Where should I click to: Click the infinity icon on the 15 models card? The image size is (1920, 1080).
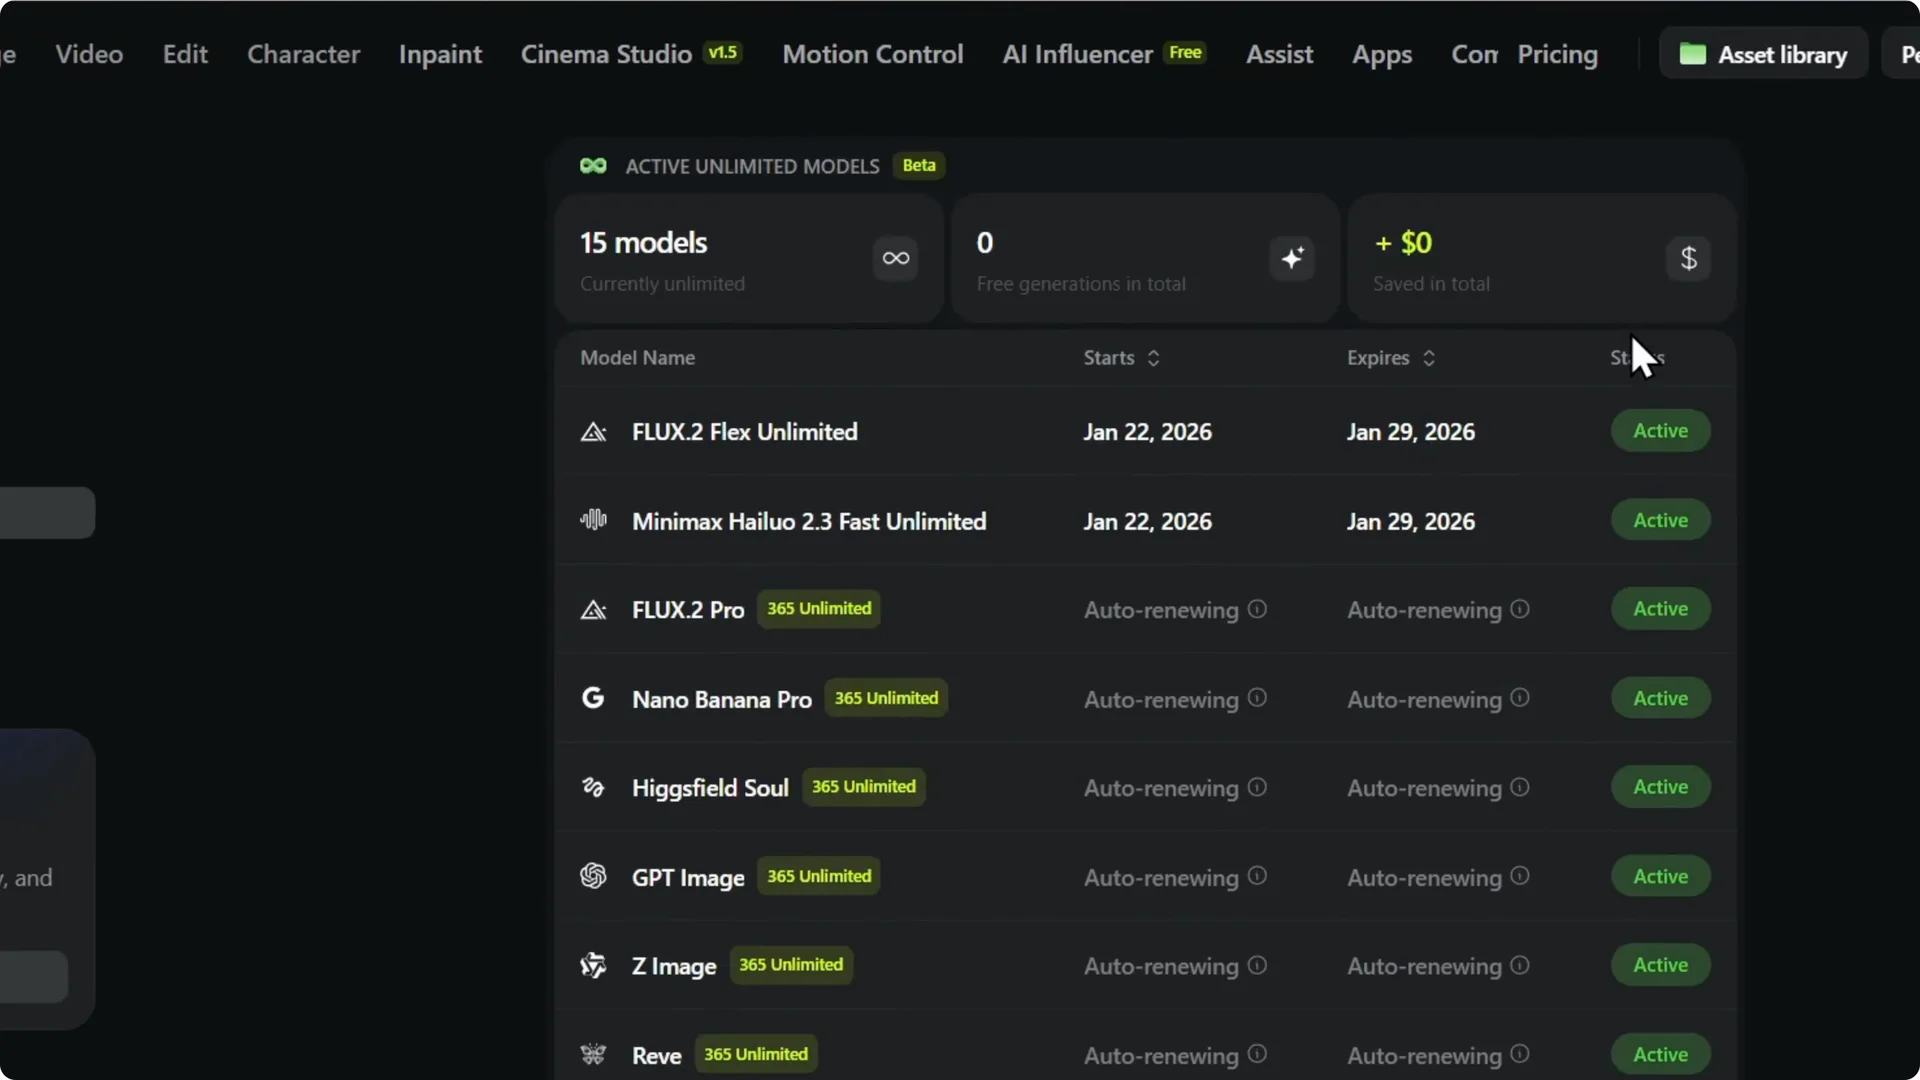894,259
